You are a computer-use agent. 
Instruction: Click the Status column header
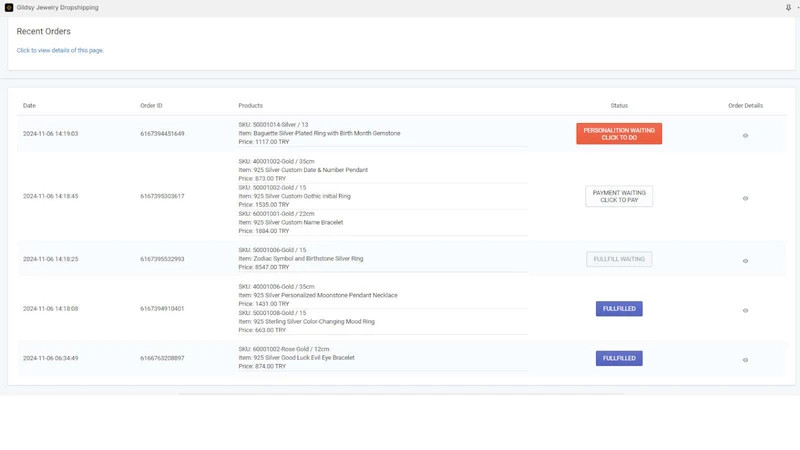pos(619,106)
